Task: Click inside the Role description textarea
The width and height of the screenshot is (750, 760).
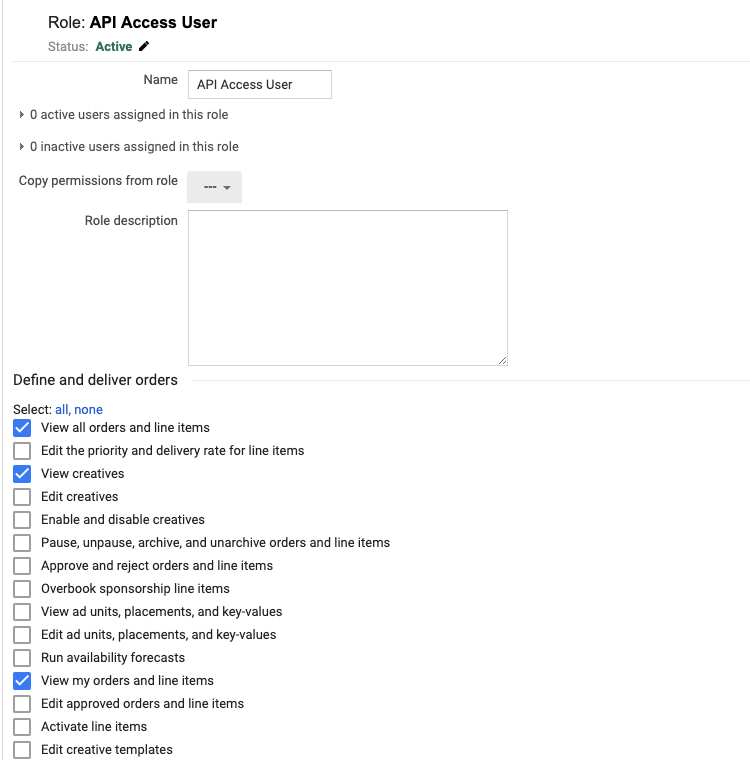Action: (347, 288)
